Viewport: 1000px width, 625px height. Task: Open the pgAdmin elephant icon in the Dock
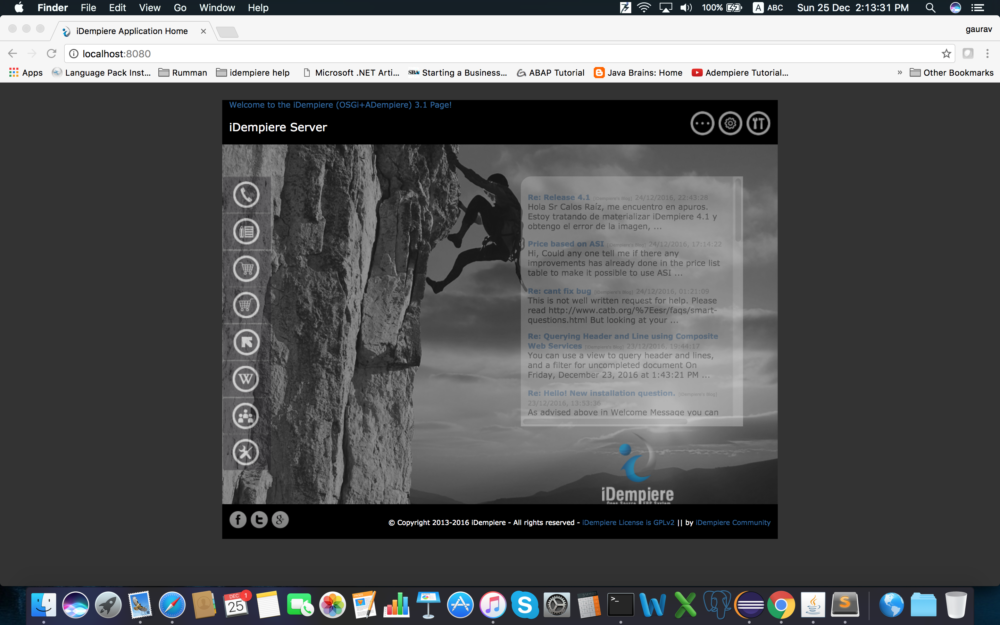(716, 605)
